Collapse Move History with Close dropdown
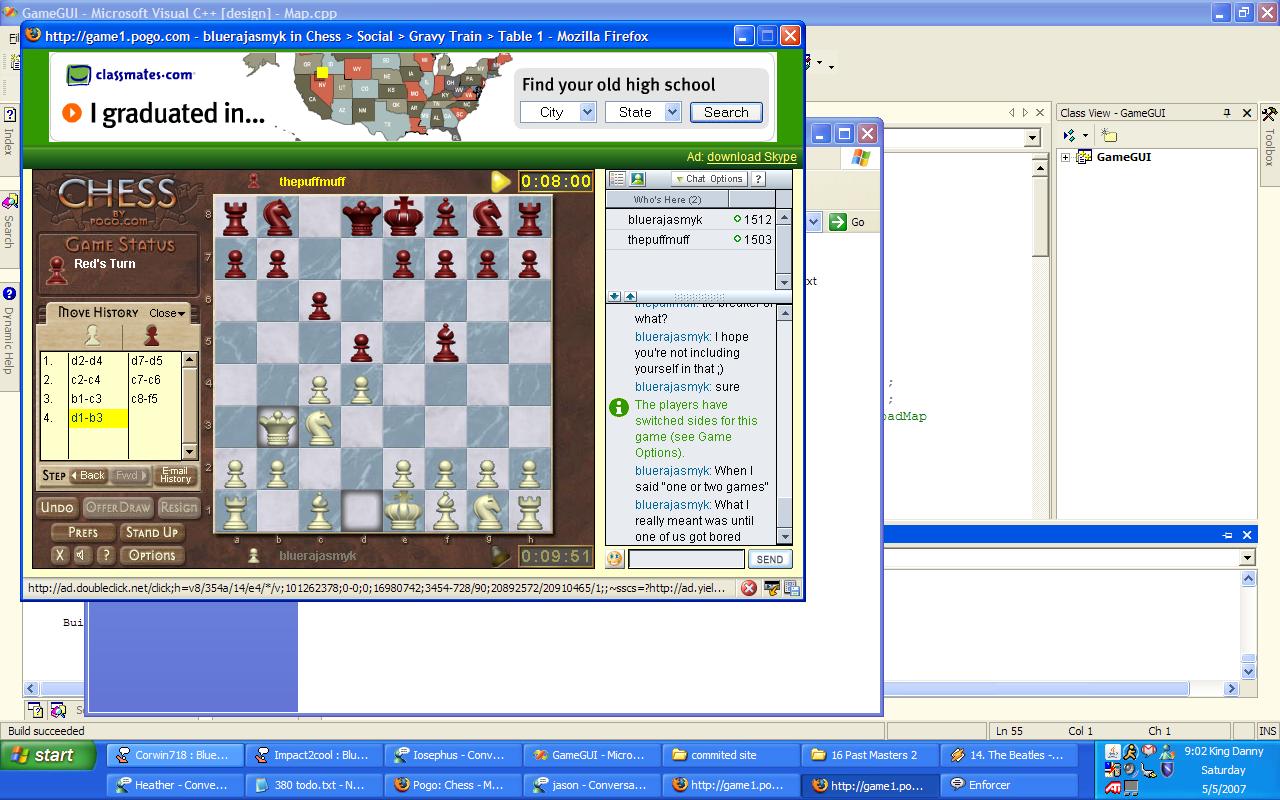The height and width of the screenshot is (800, 1280). [168, 313]
